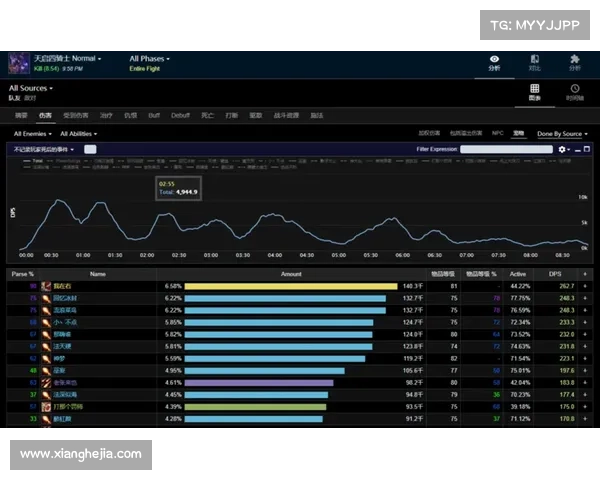
Task: Click the class icon in the 6.58% row
Action: 46,286
